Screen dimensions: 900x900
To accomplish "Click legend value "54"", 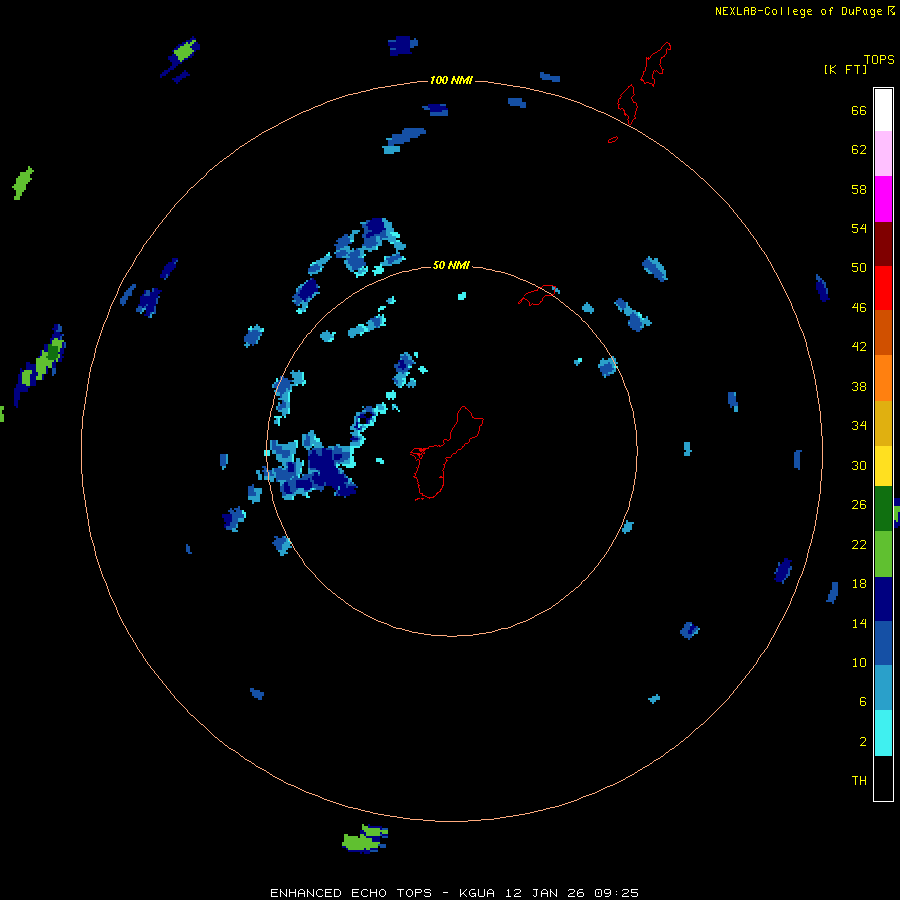I will click(859, 228).
